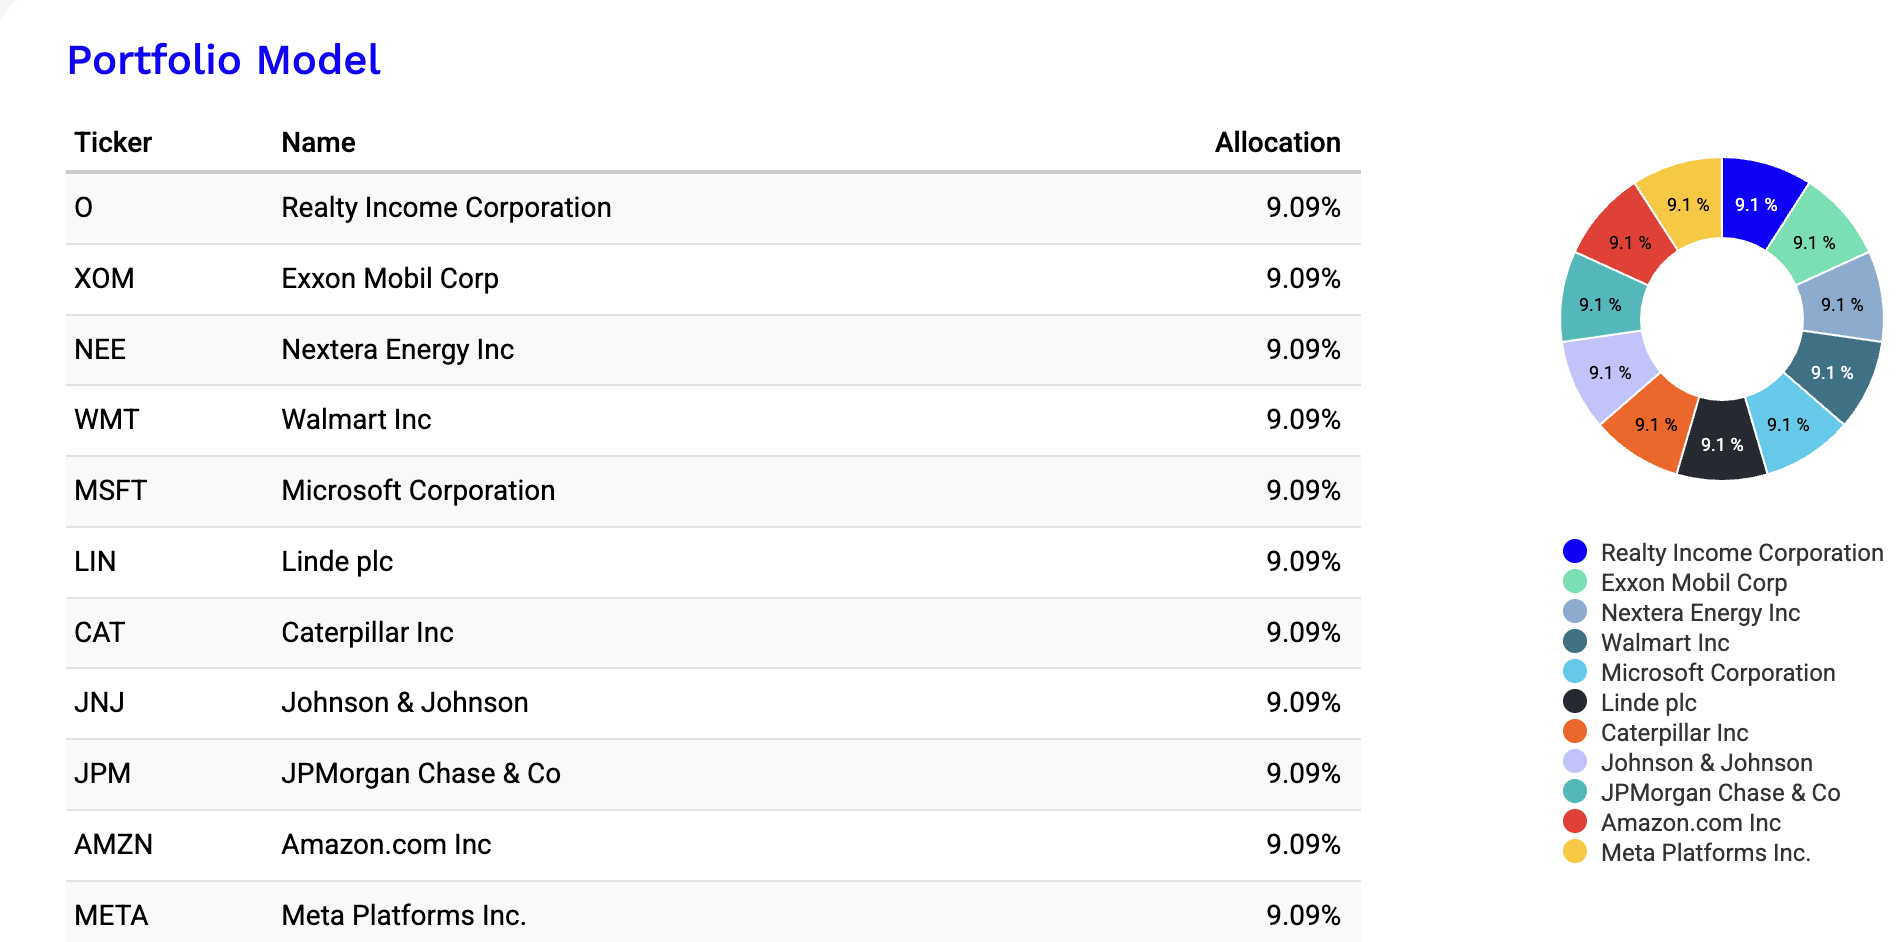
Task: Click the Amazon.com Inc red legend dot
Action: tap(1575, 821)
